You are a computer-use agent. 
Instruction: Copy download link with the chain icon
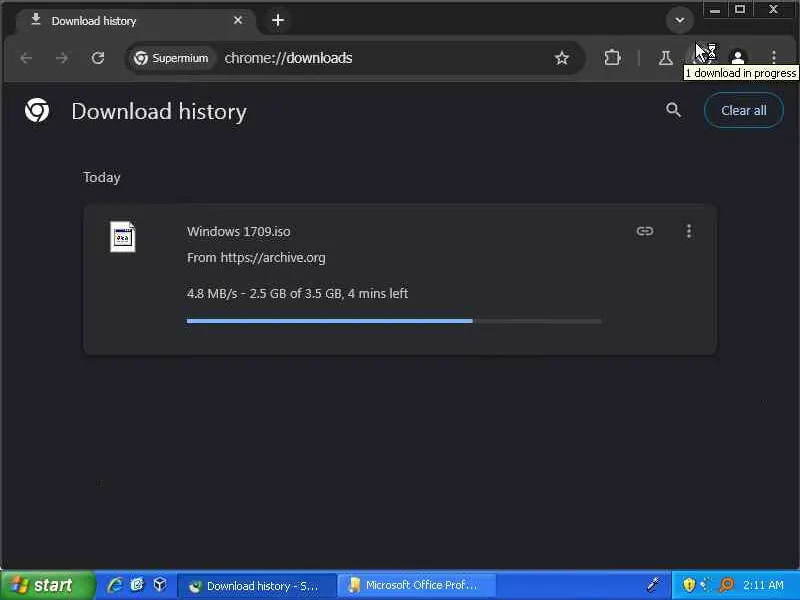(x=645, y=231)
